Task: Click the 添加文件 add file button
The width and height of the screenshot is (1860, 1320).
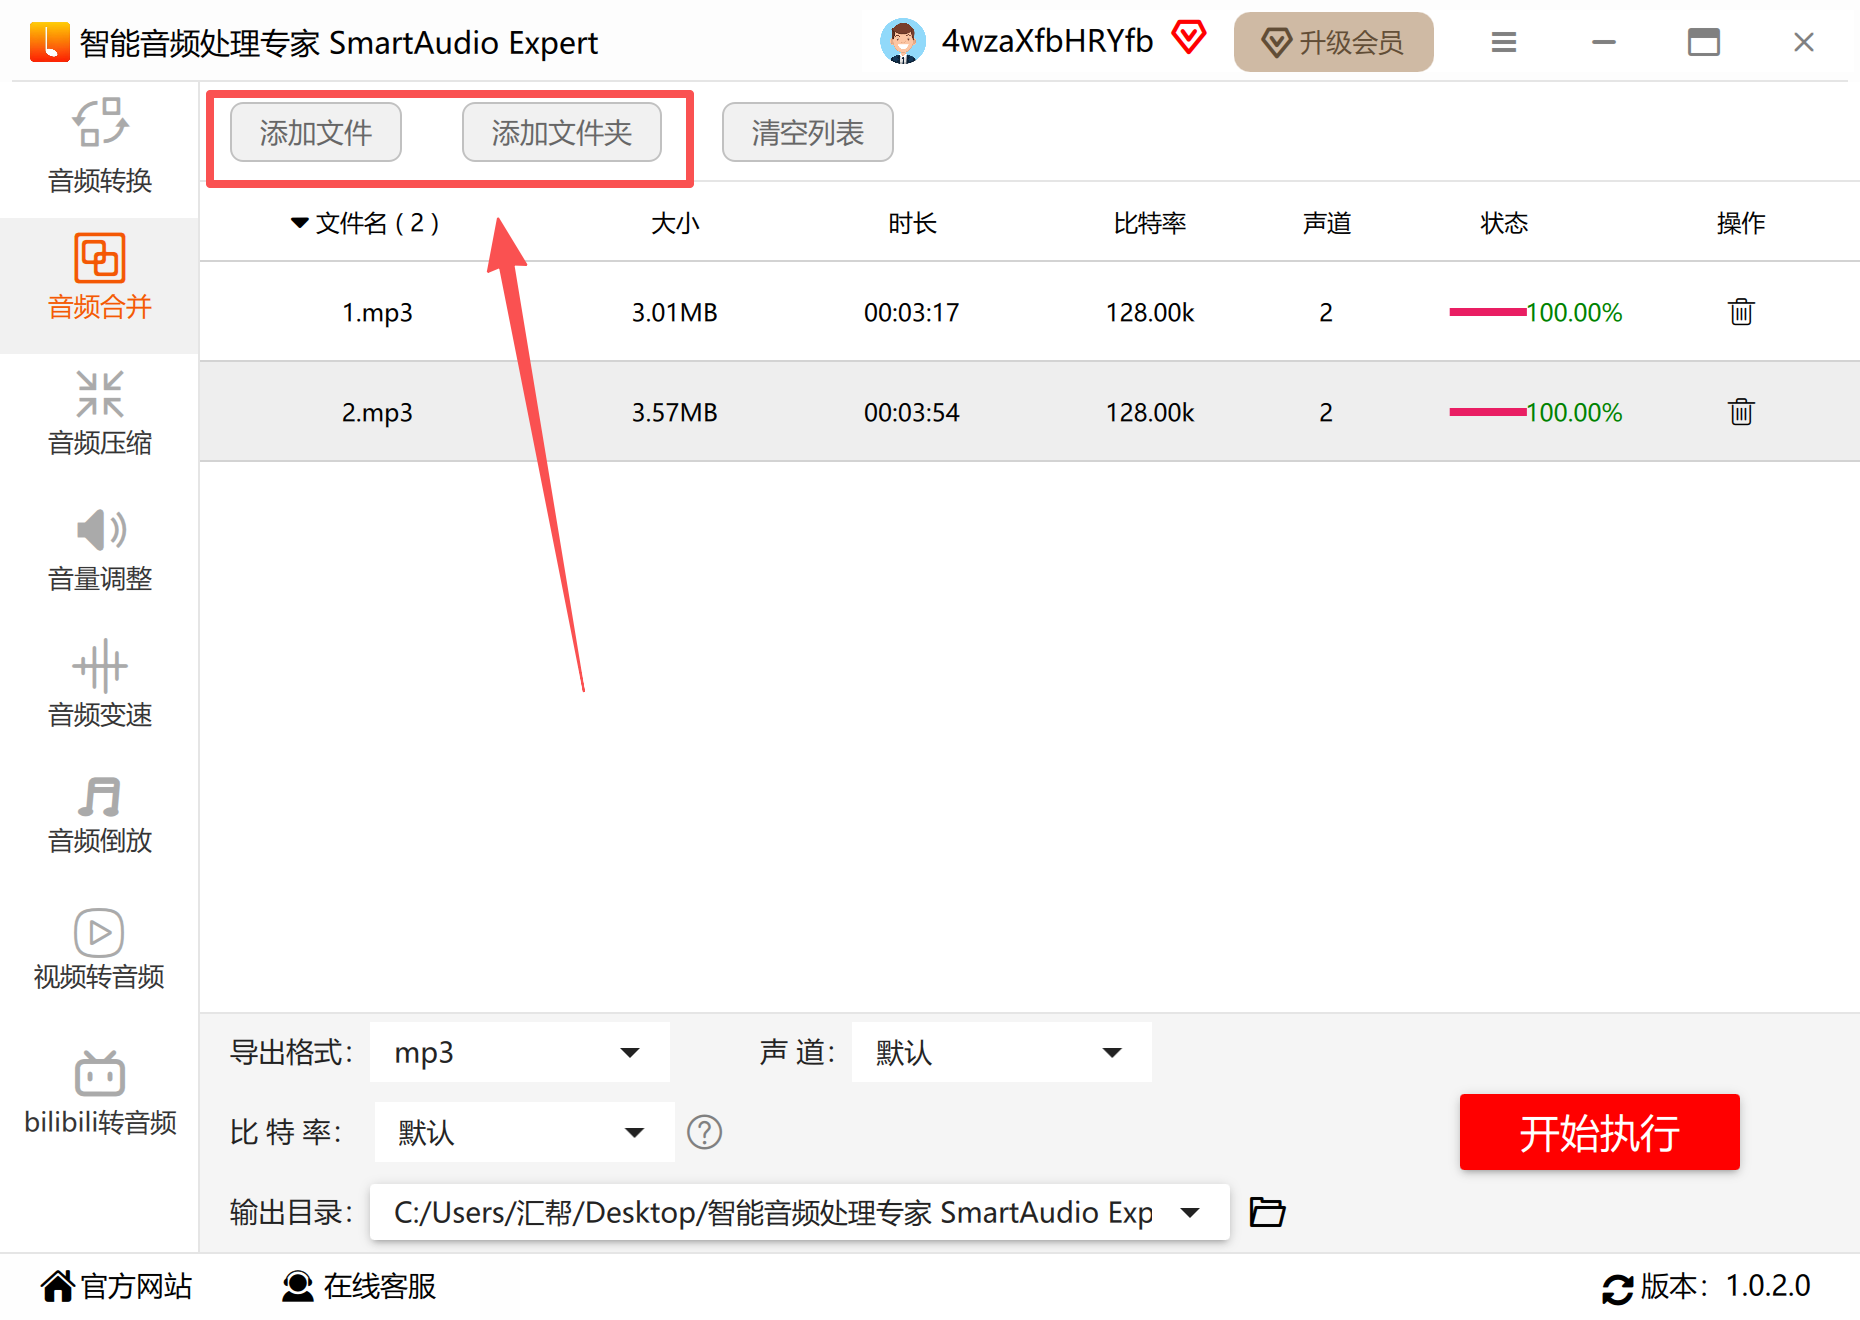Action: click(316, 132)
